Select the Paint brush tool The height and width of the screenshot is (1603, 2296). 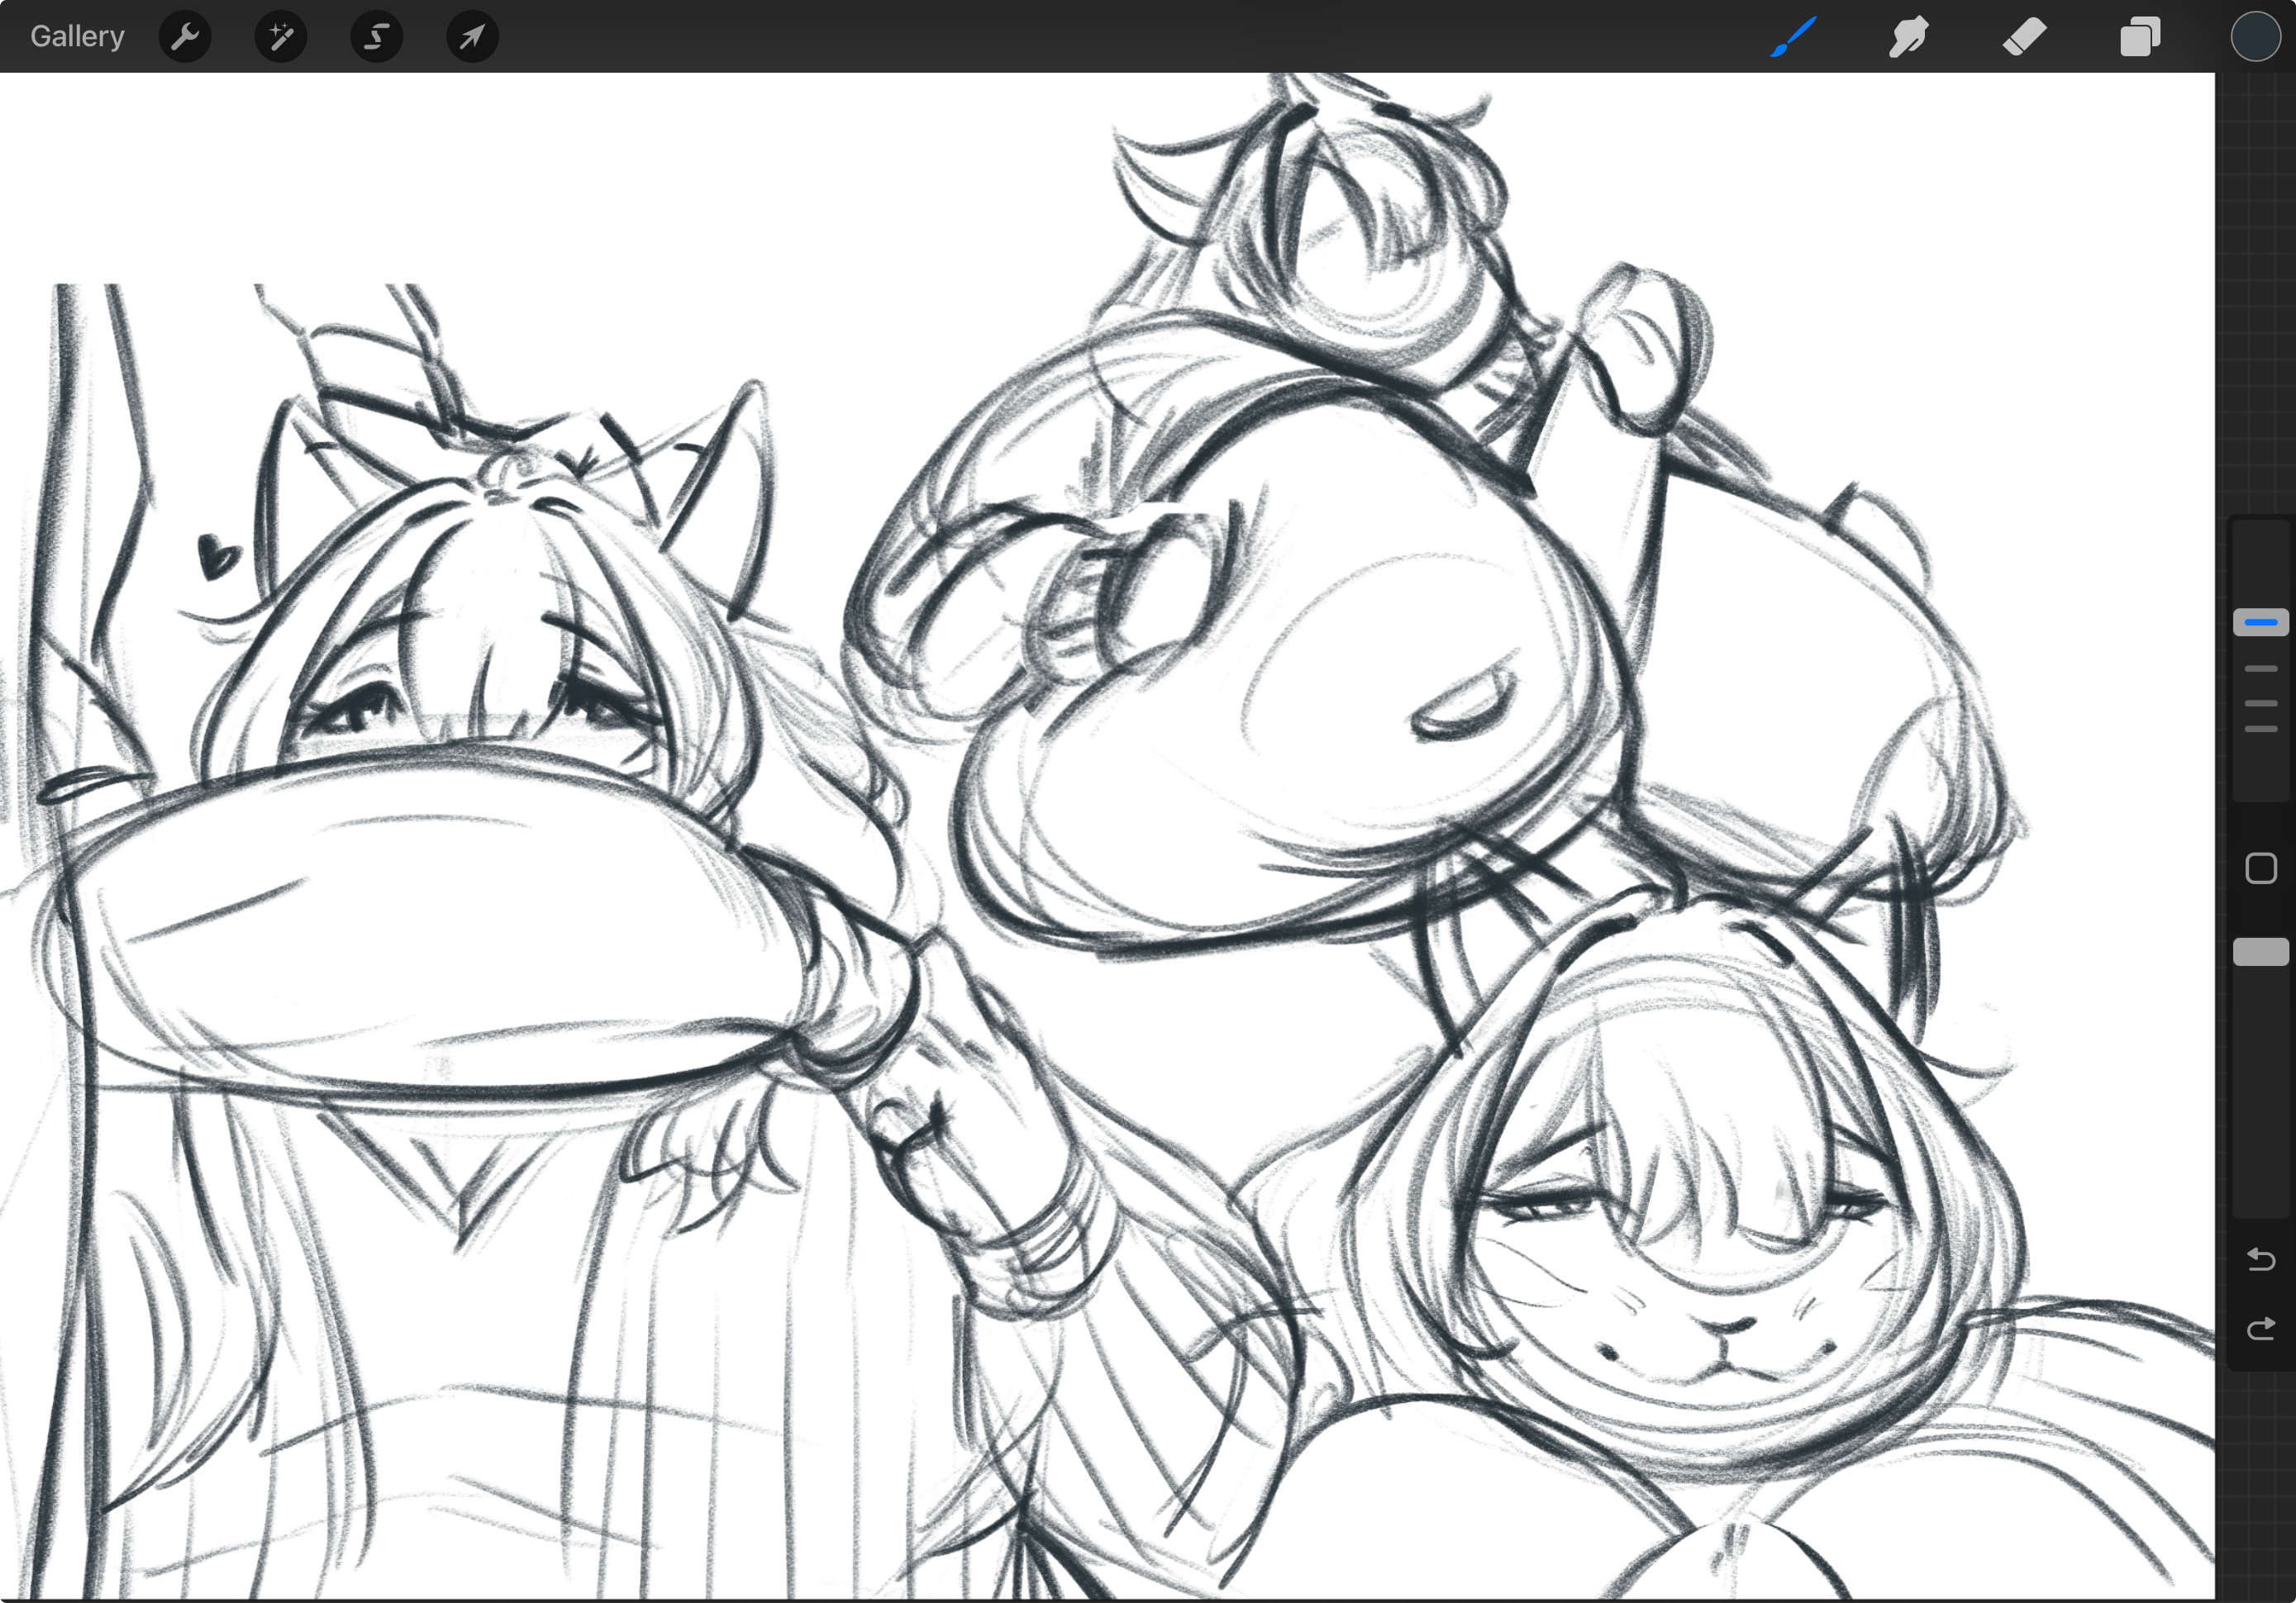(1794, 37)
